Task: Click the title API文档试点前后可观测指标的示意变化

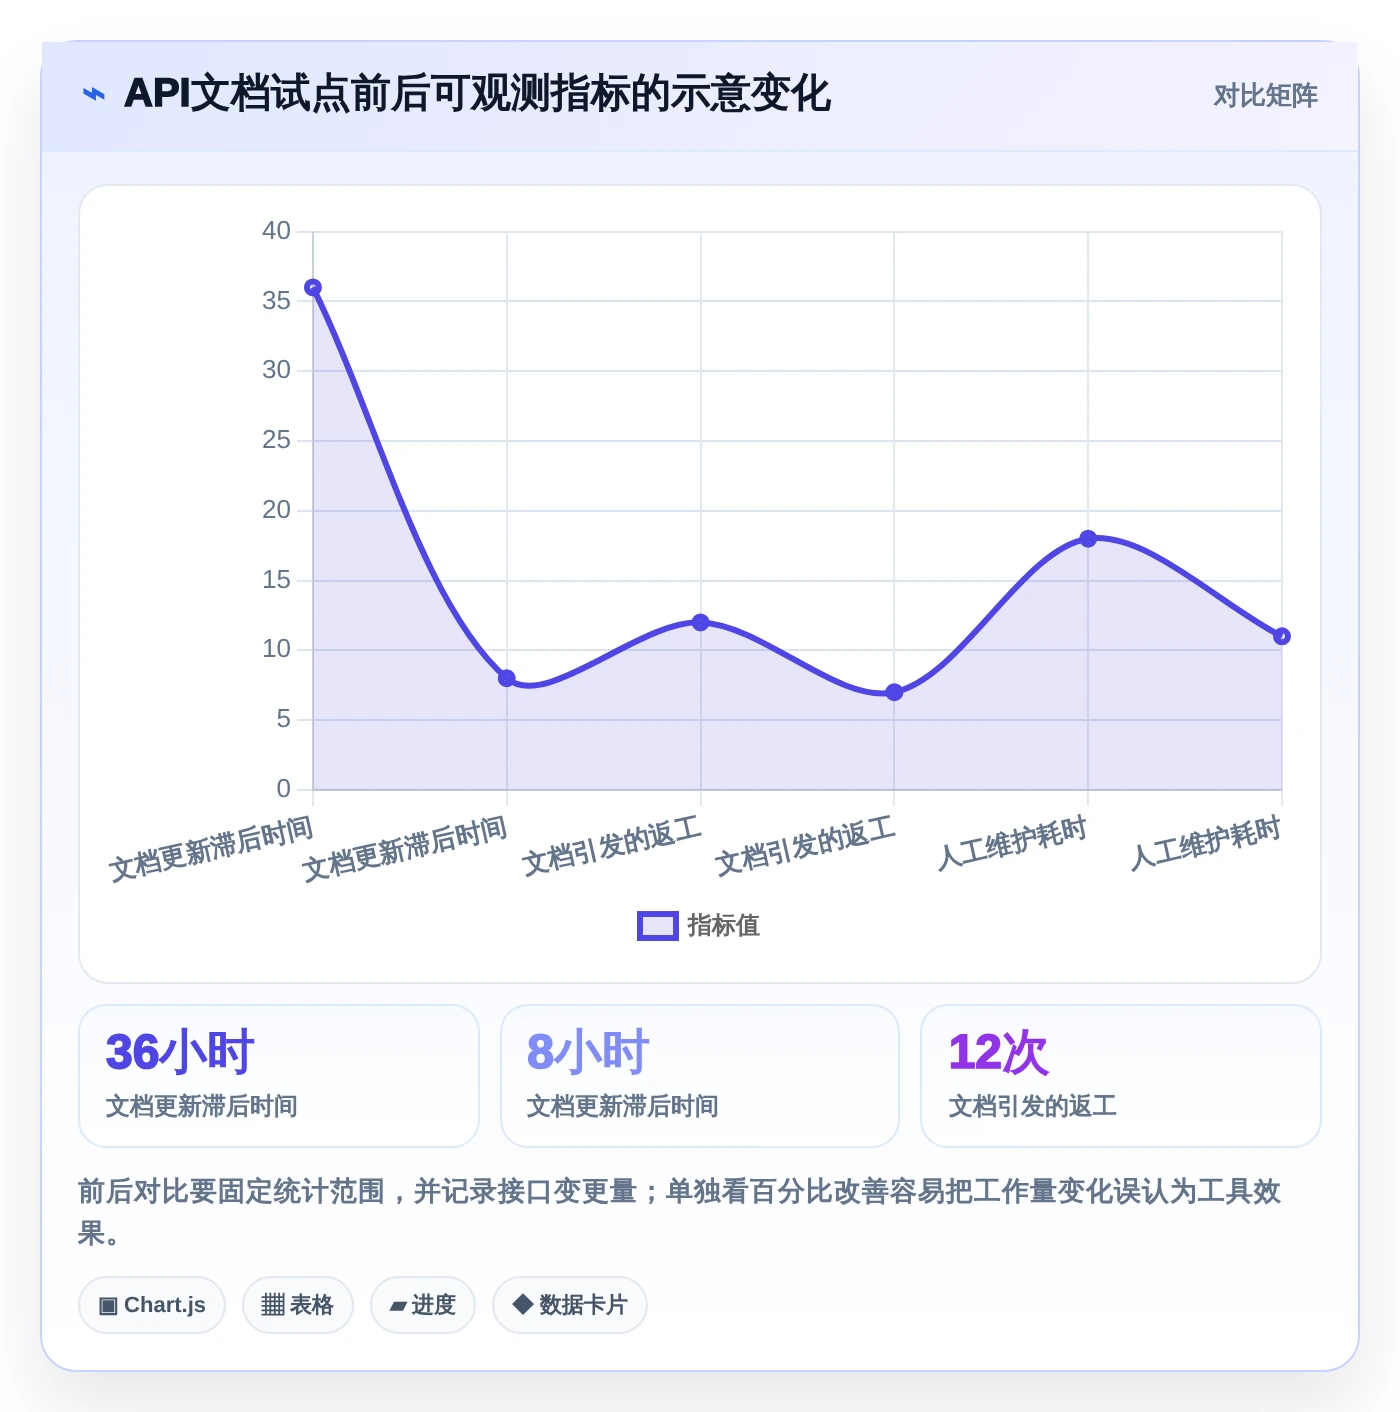Action: click(x=477, y=94)
